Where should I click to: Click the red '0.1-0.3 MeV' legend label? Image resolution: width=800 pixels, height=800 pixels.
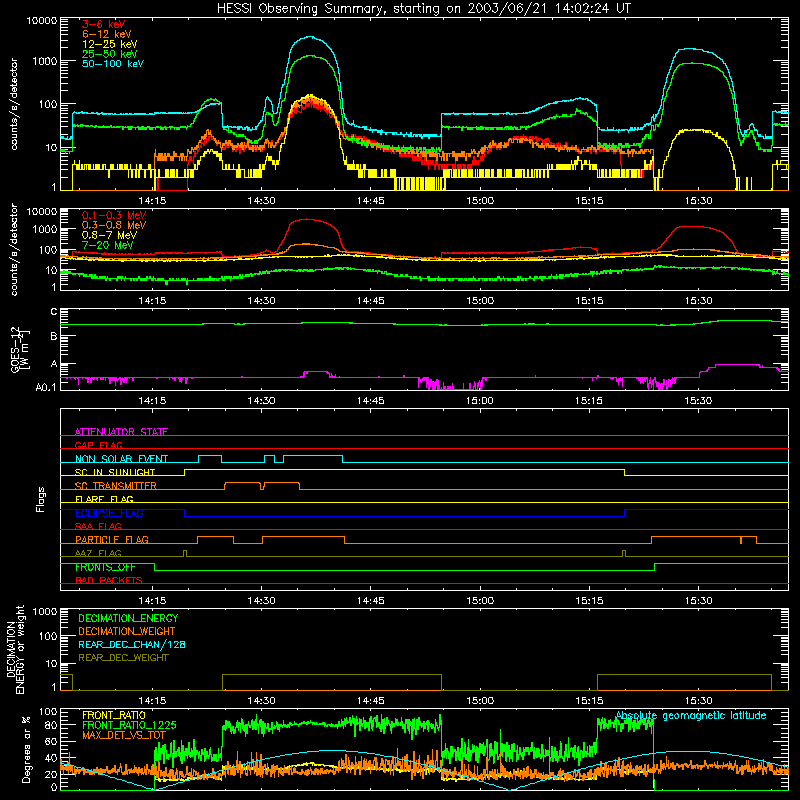(114, 215)
